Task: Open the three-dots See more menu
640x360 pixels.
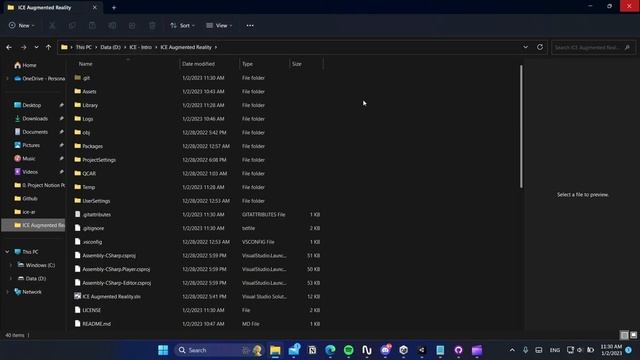Action: [x=250, y=26]
